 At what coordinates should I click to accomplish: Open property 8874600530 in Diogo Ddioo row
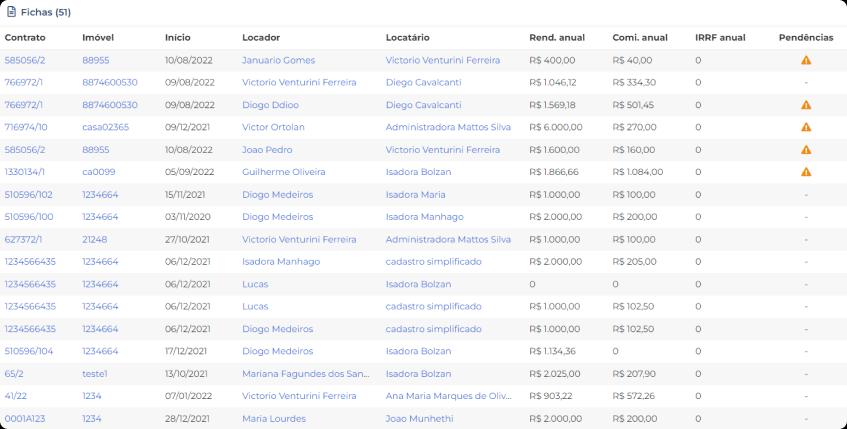110,105
